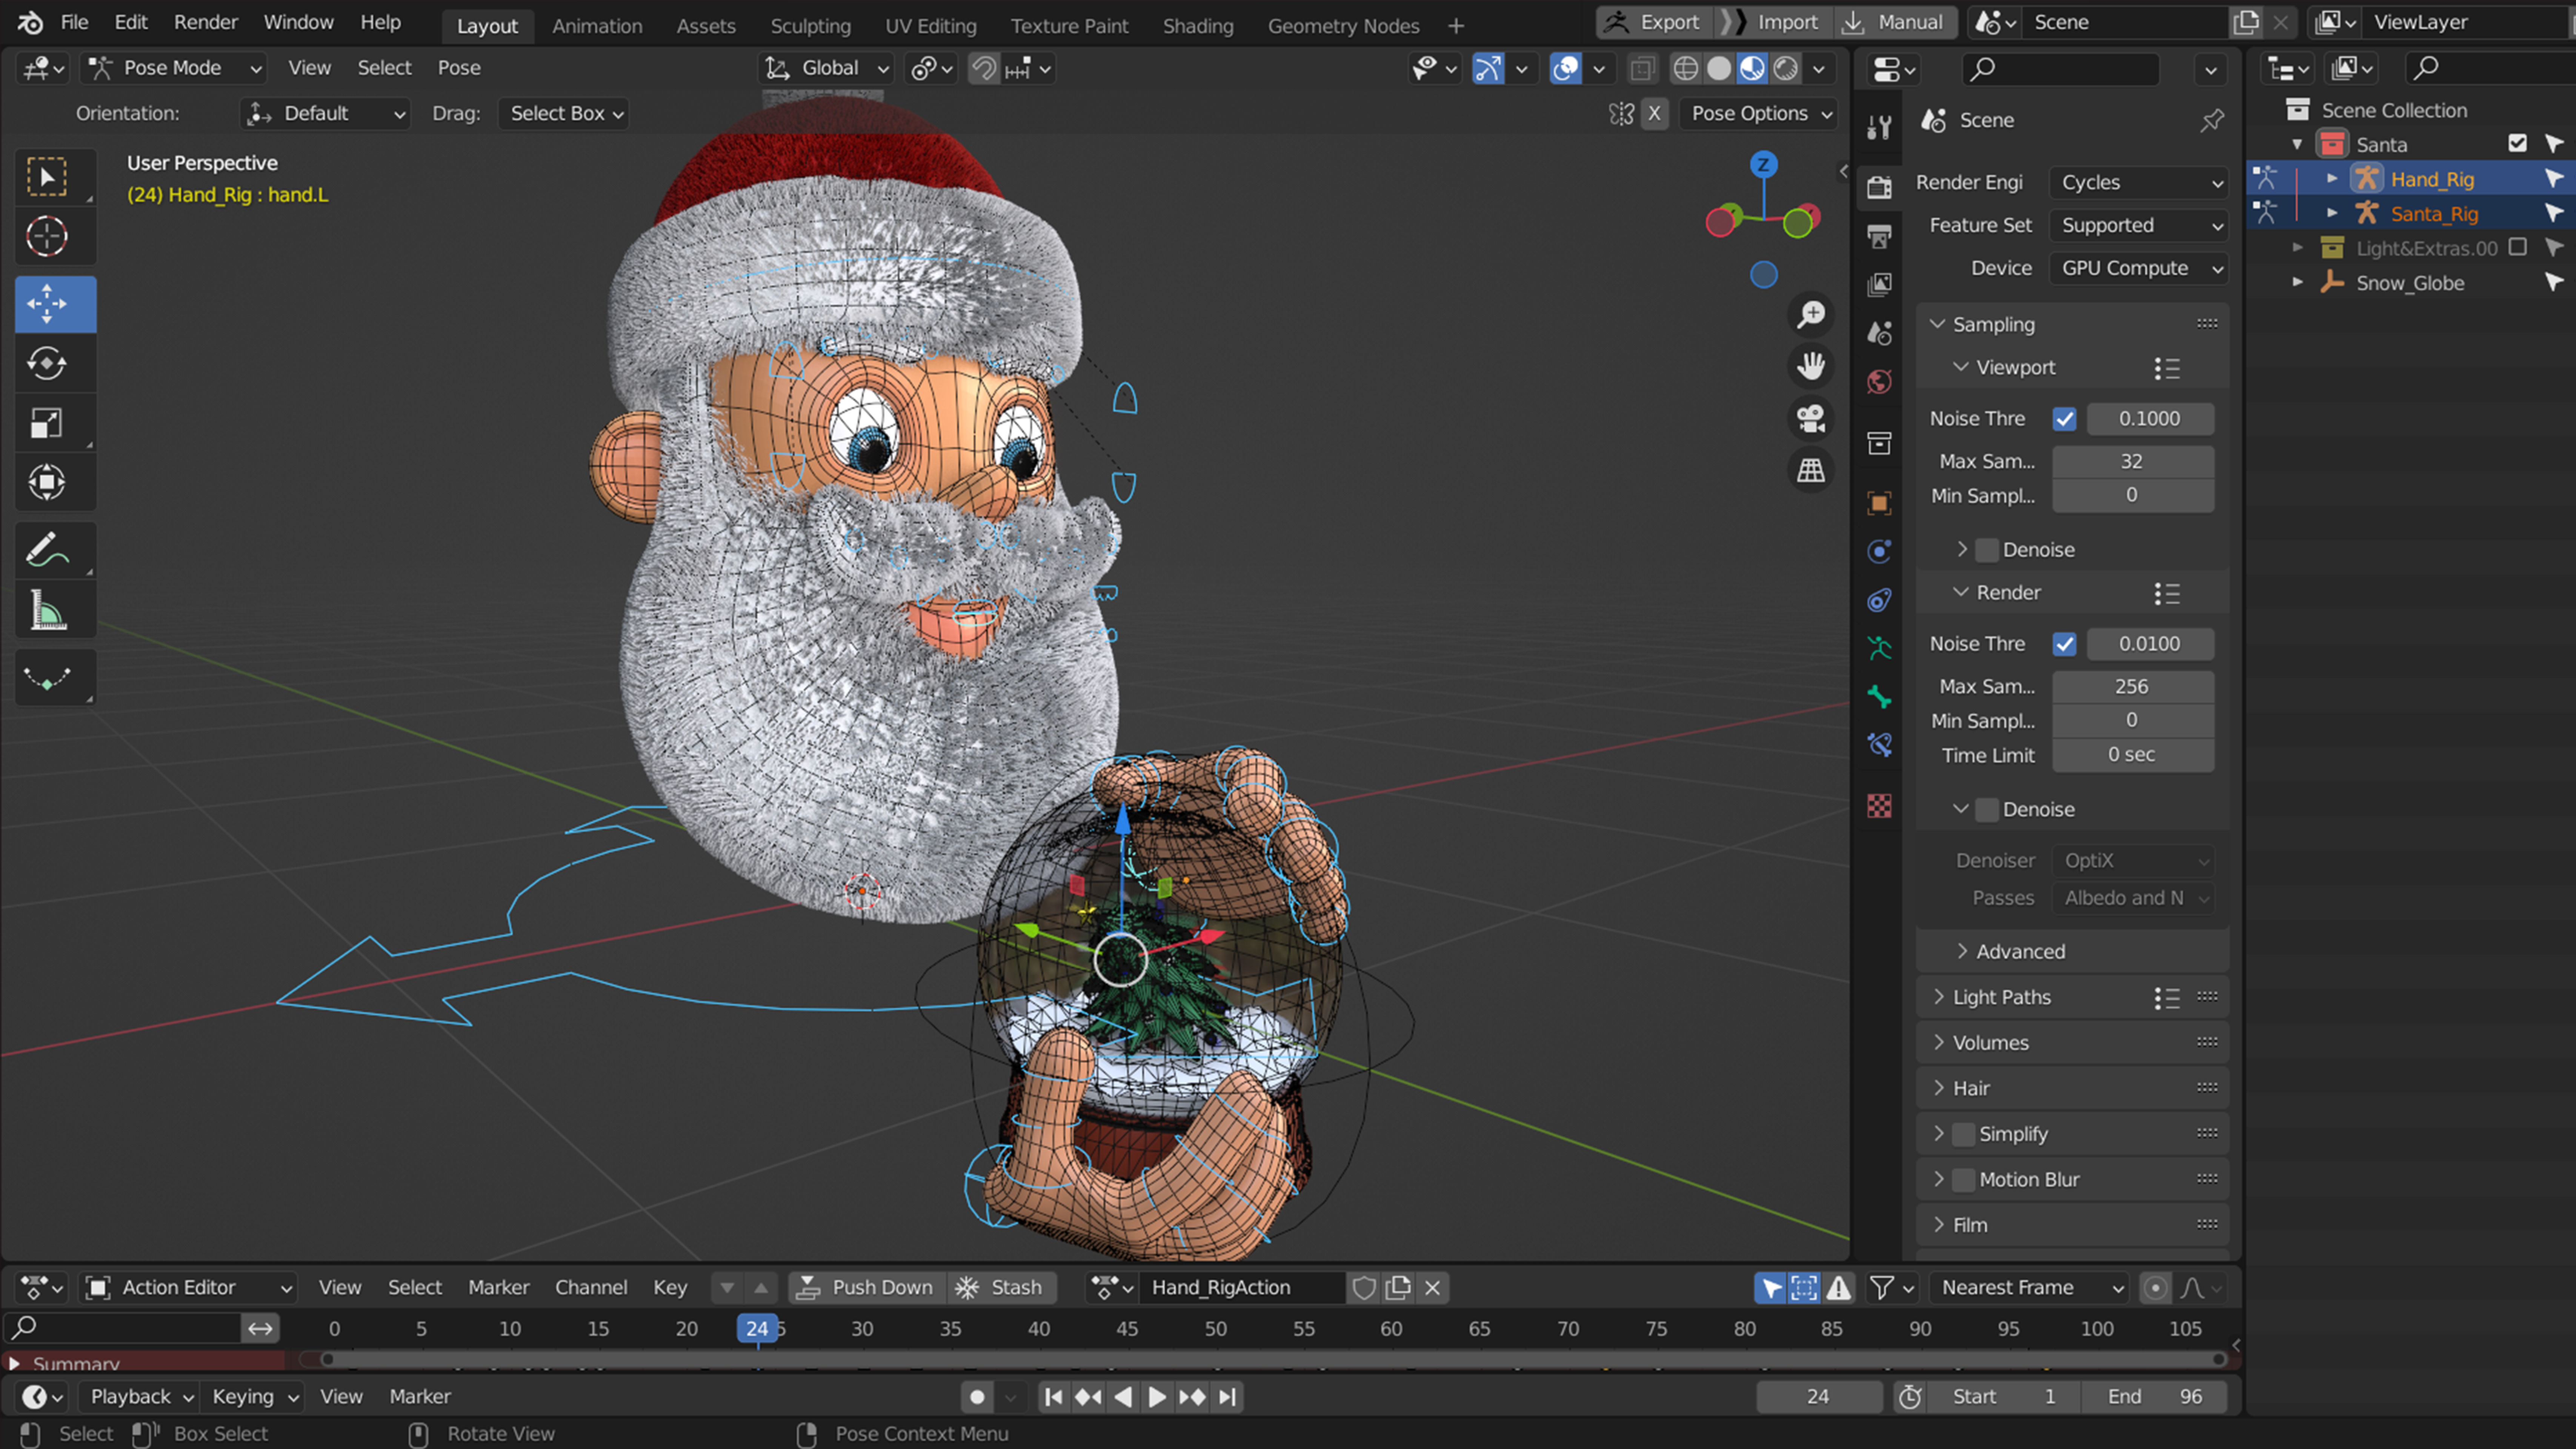Open the Output properties tab
This screenshot has height=1449, width=2576.
[1879, 236]
